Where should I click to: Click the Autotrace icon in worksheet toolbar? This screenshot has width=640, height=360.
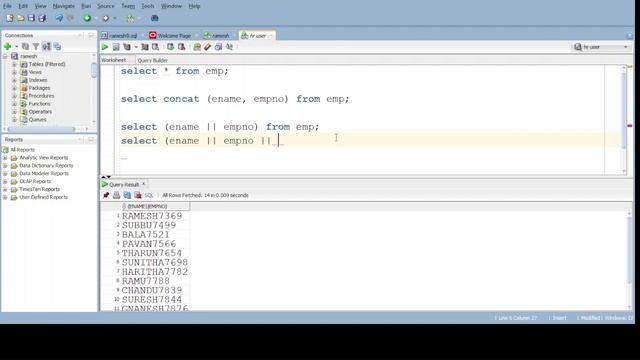[x=144, y=47]
